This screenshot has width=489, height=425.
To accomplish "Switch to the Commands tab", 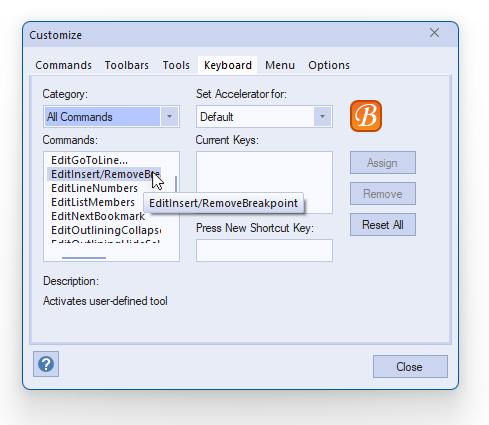I will 63,65.
